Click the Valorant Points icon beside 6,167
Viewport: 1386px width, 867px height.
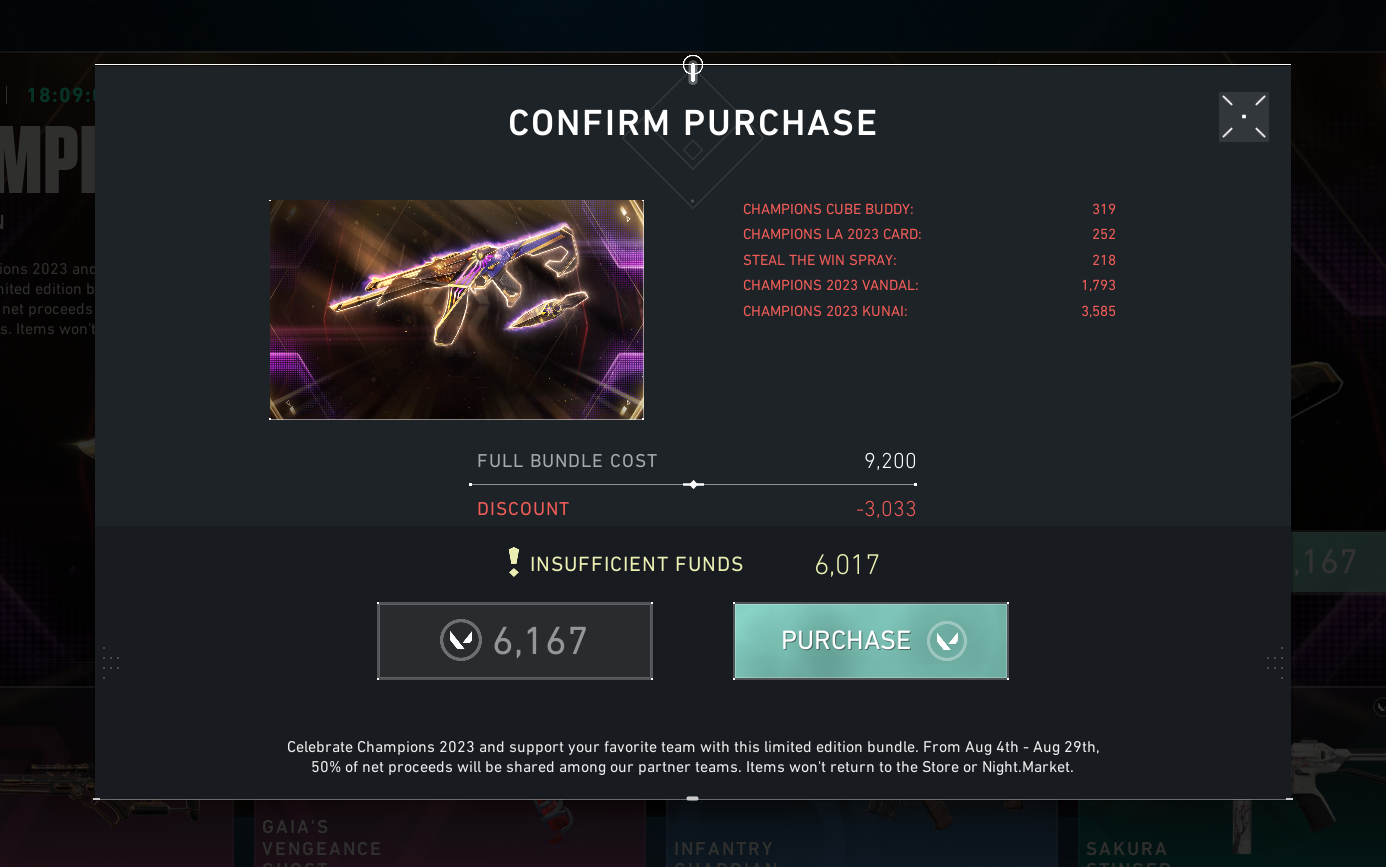click(x=460, y=641)
